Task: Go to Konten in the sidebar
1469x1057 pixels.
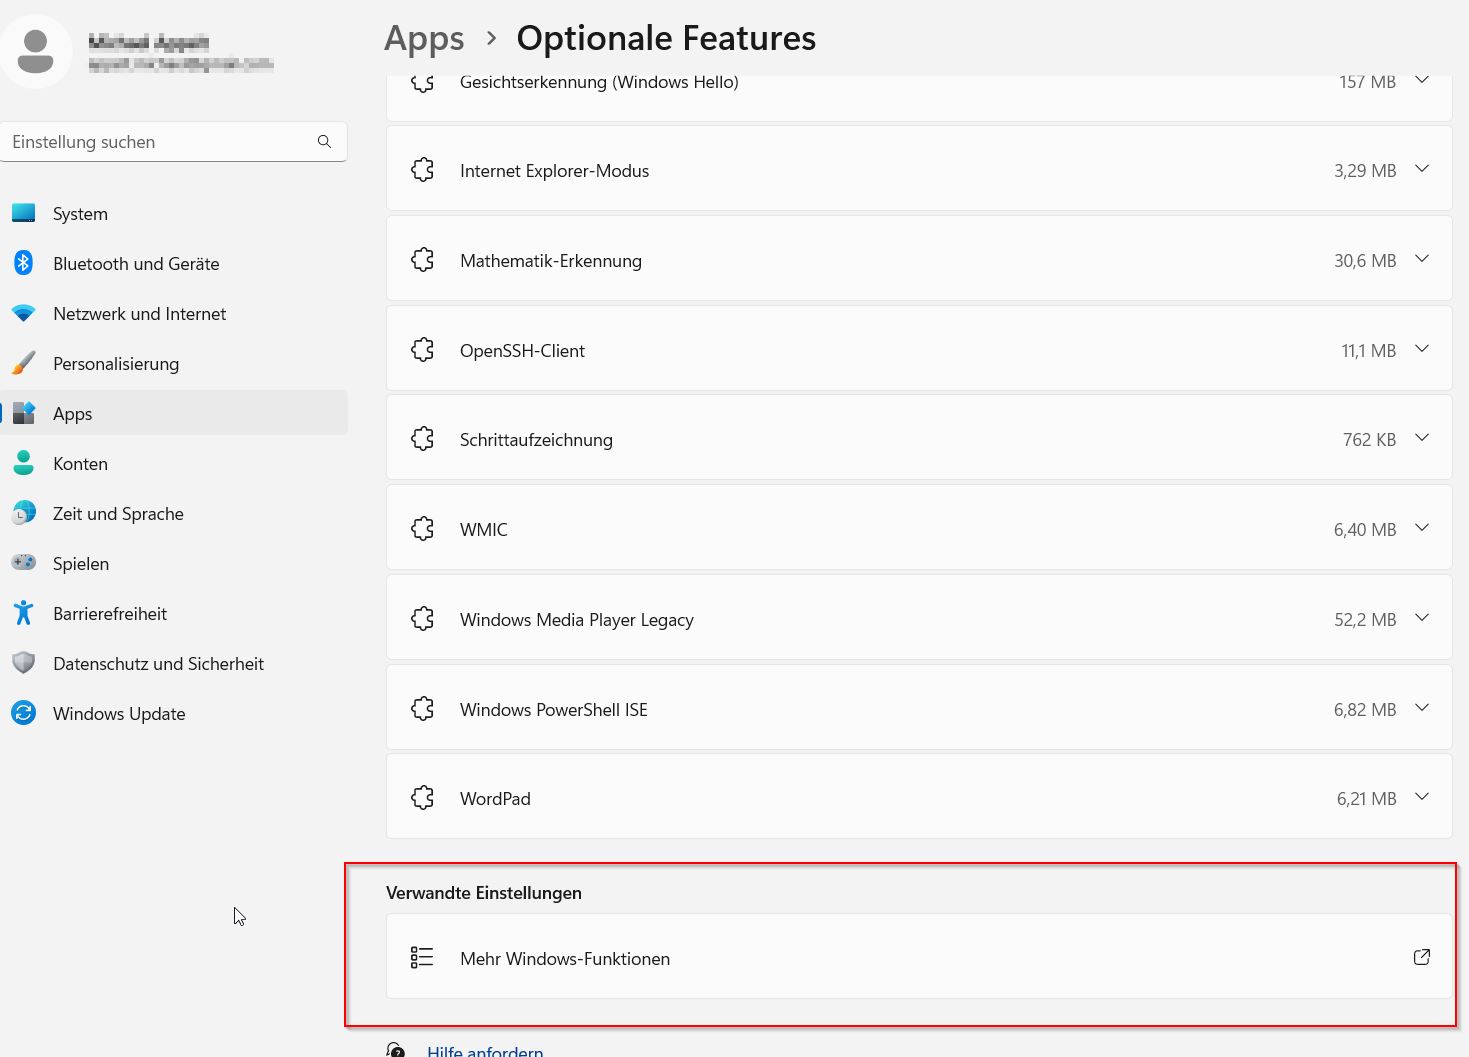Action: point(80,464)
